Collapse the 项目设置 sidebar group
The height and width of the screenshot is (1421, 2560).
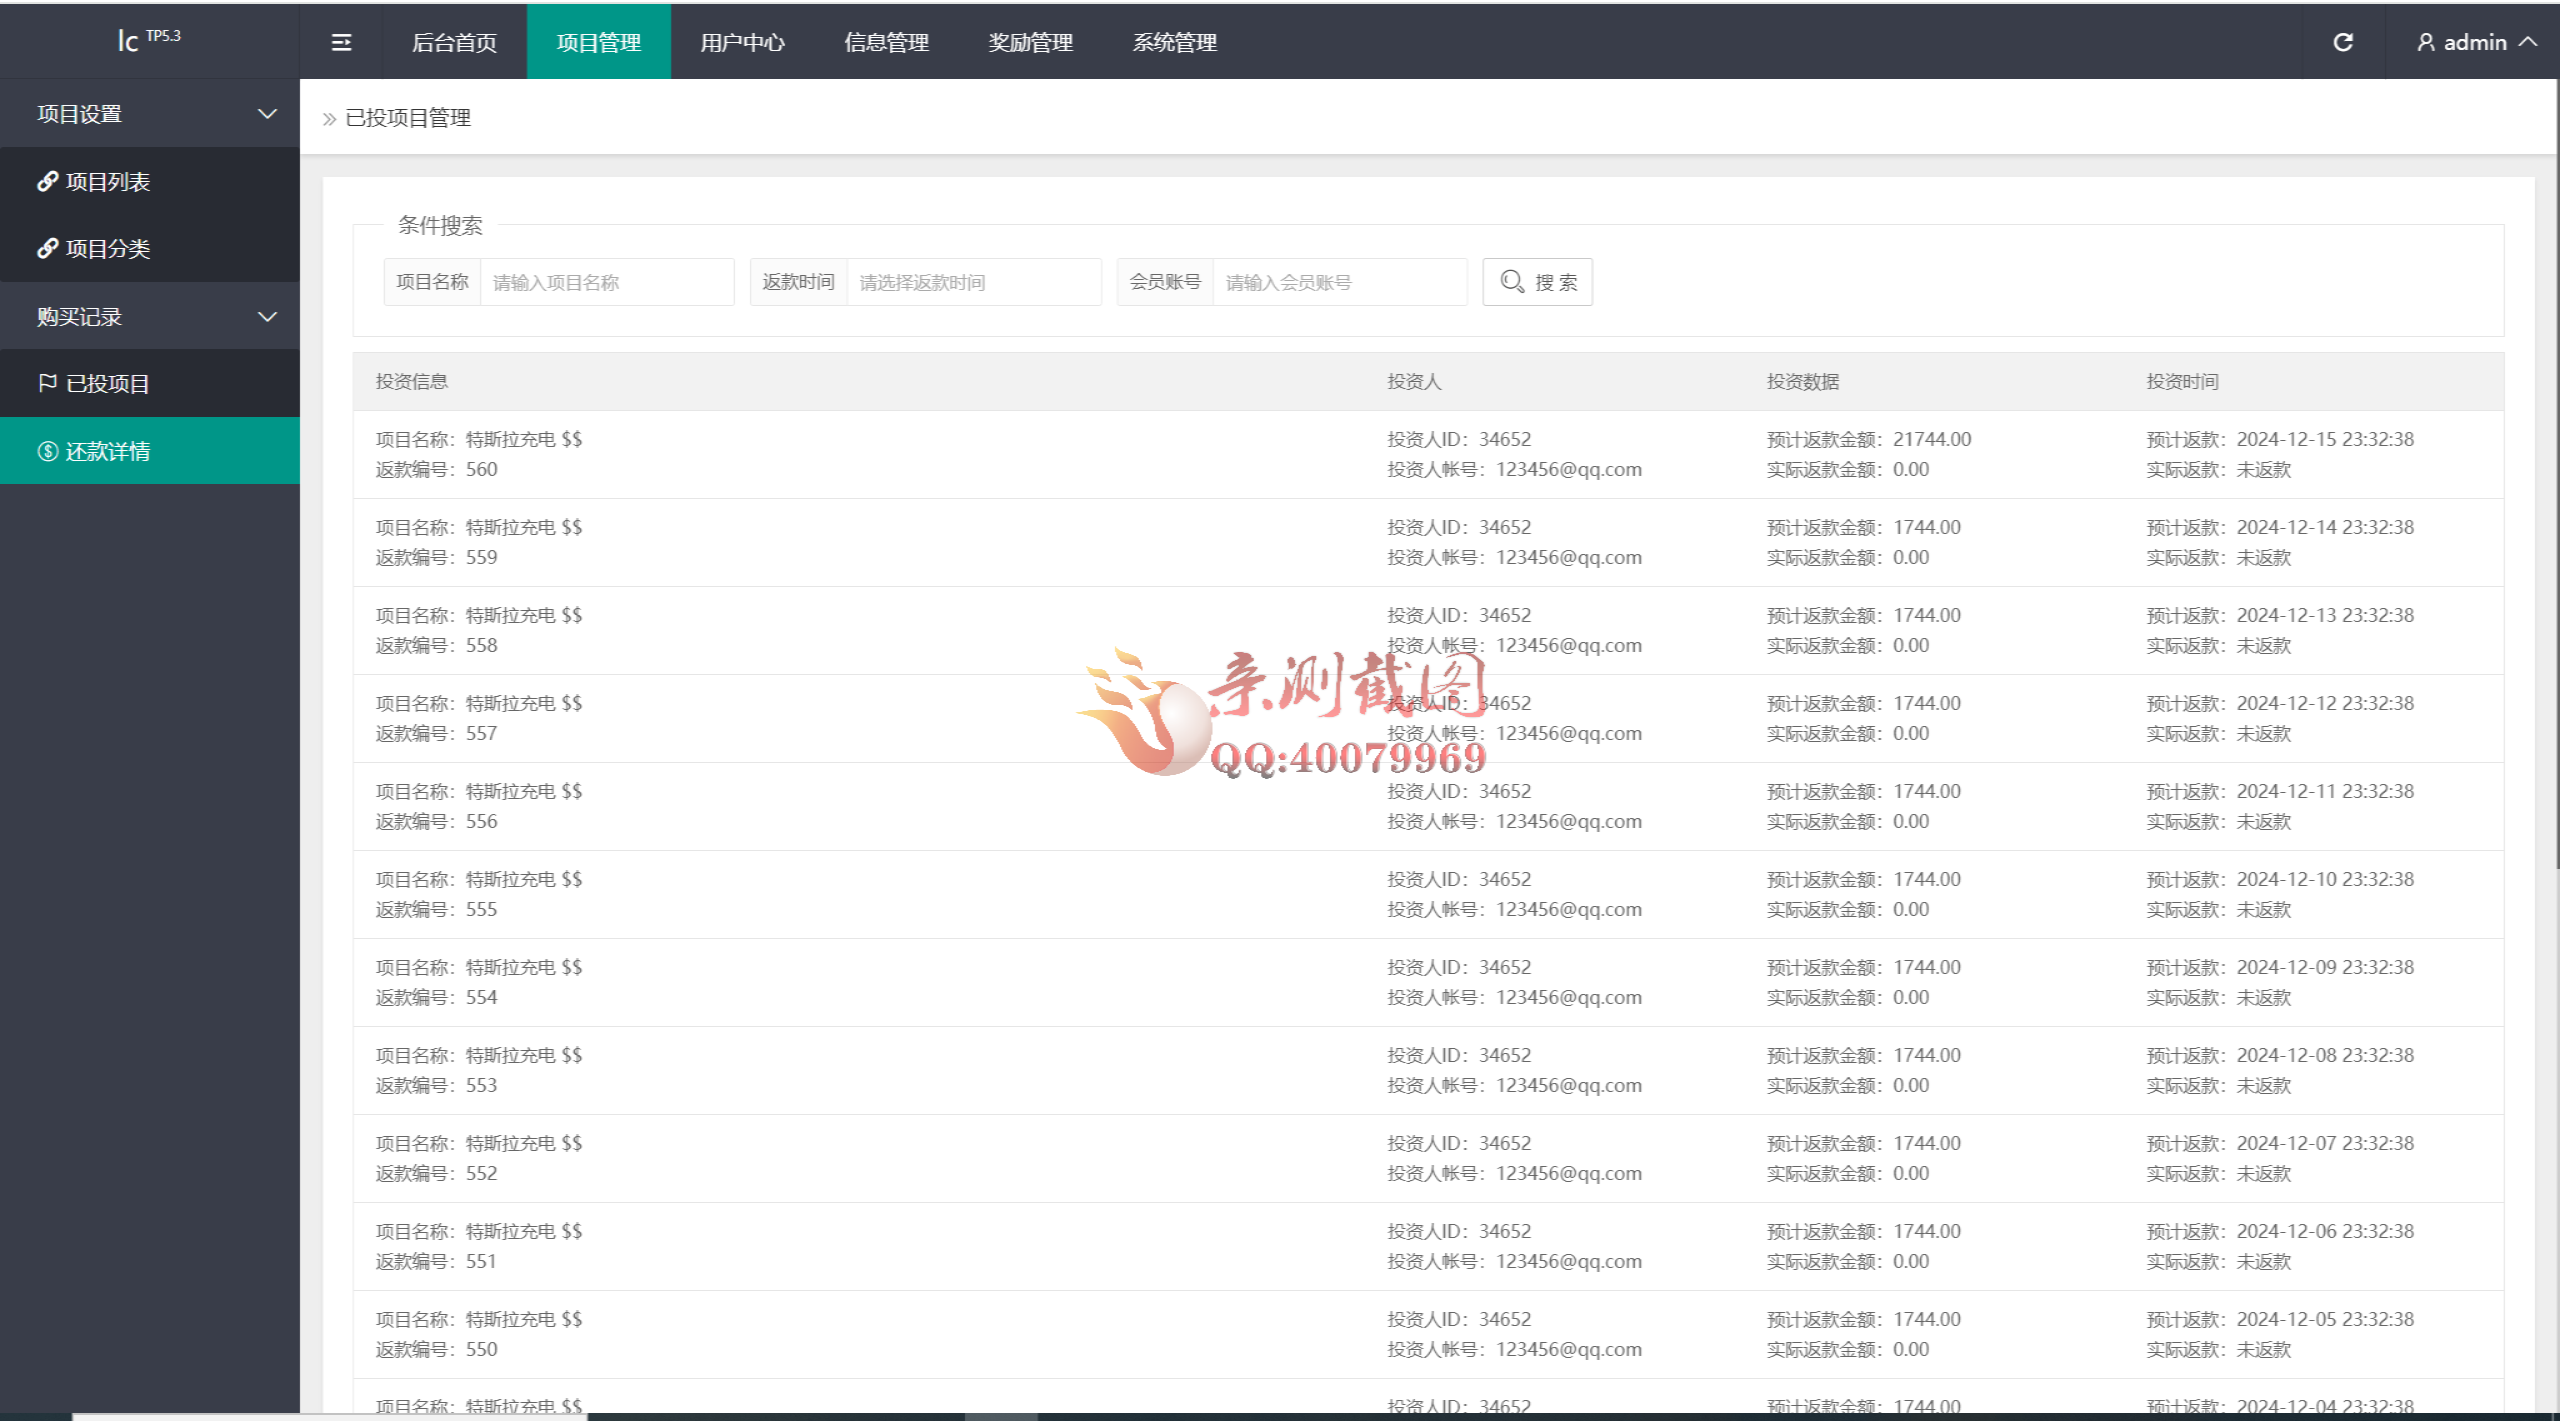coord(267,114)
